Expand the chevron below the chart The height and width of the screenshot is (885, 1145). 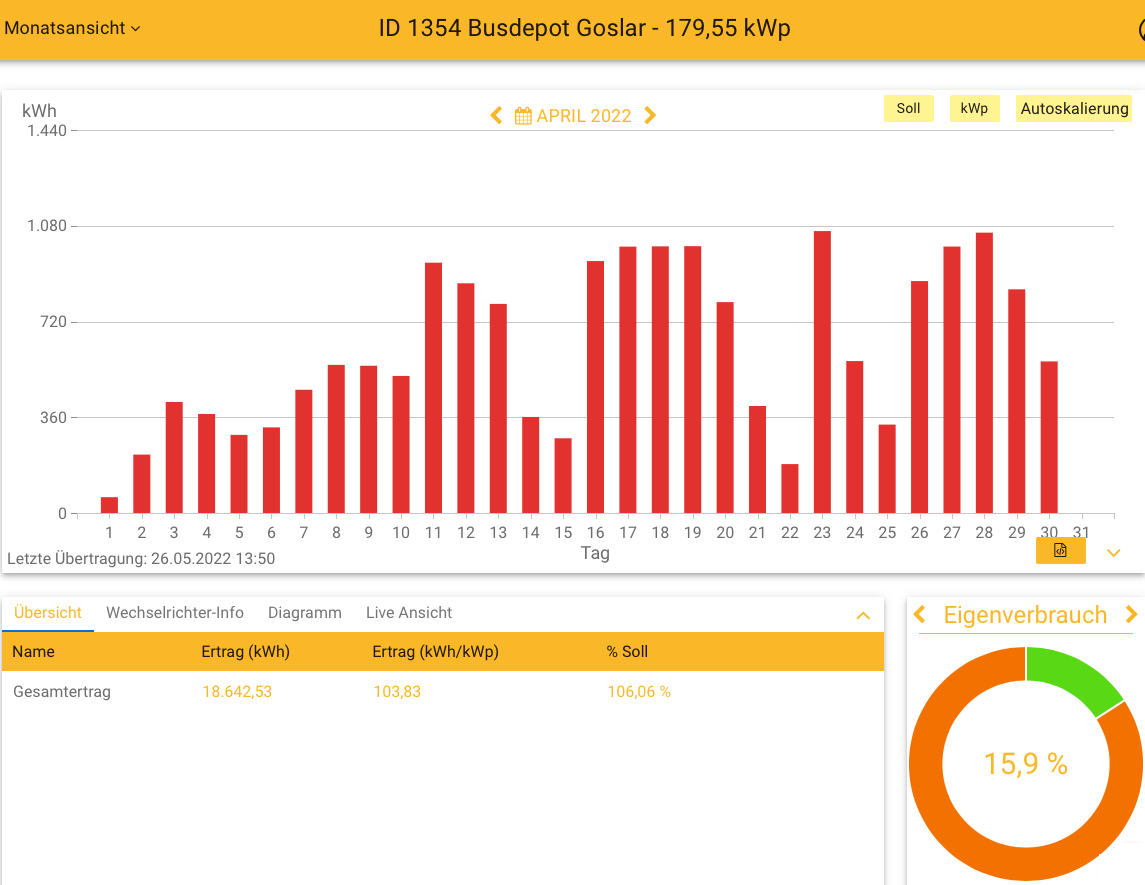click(1113, 553)
